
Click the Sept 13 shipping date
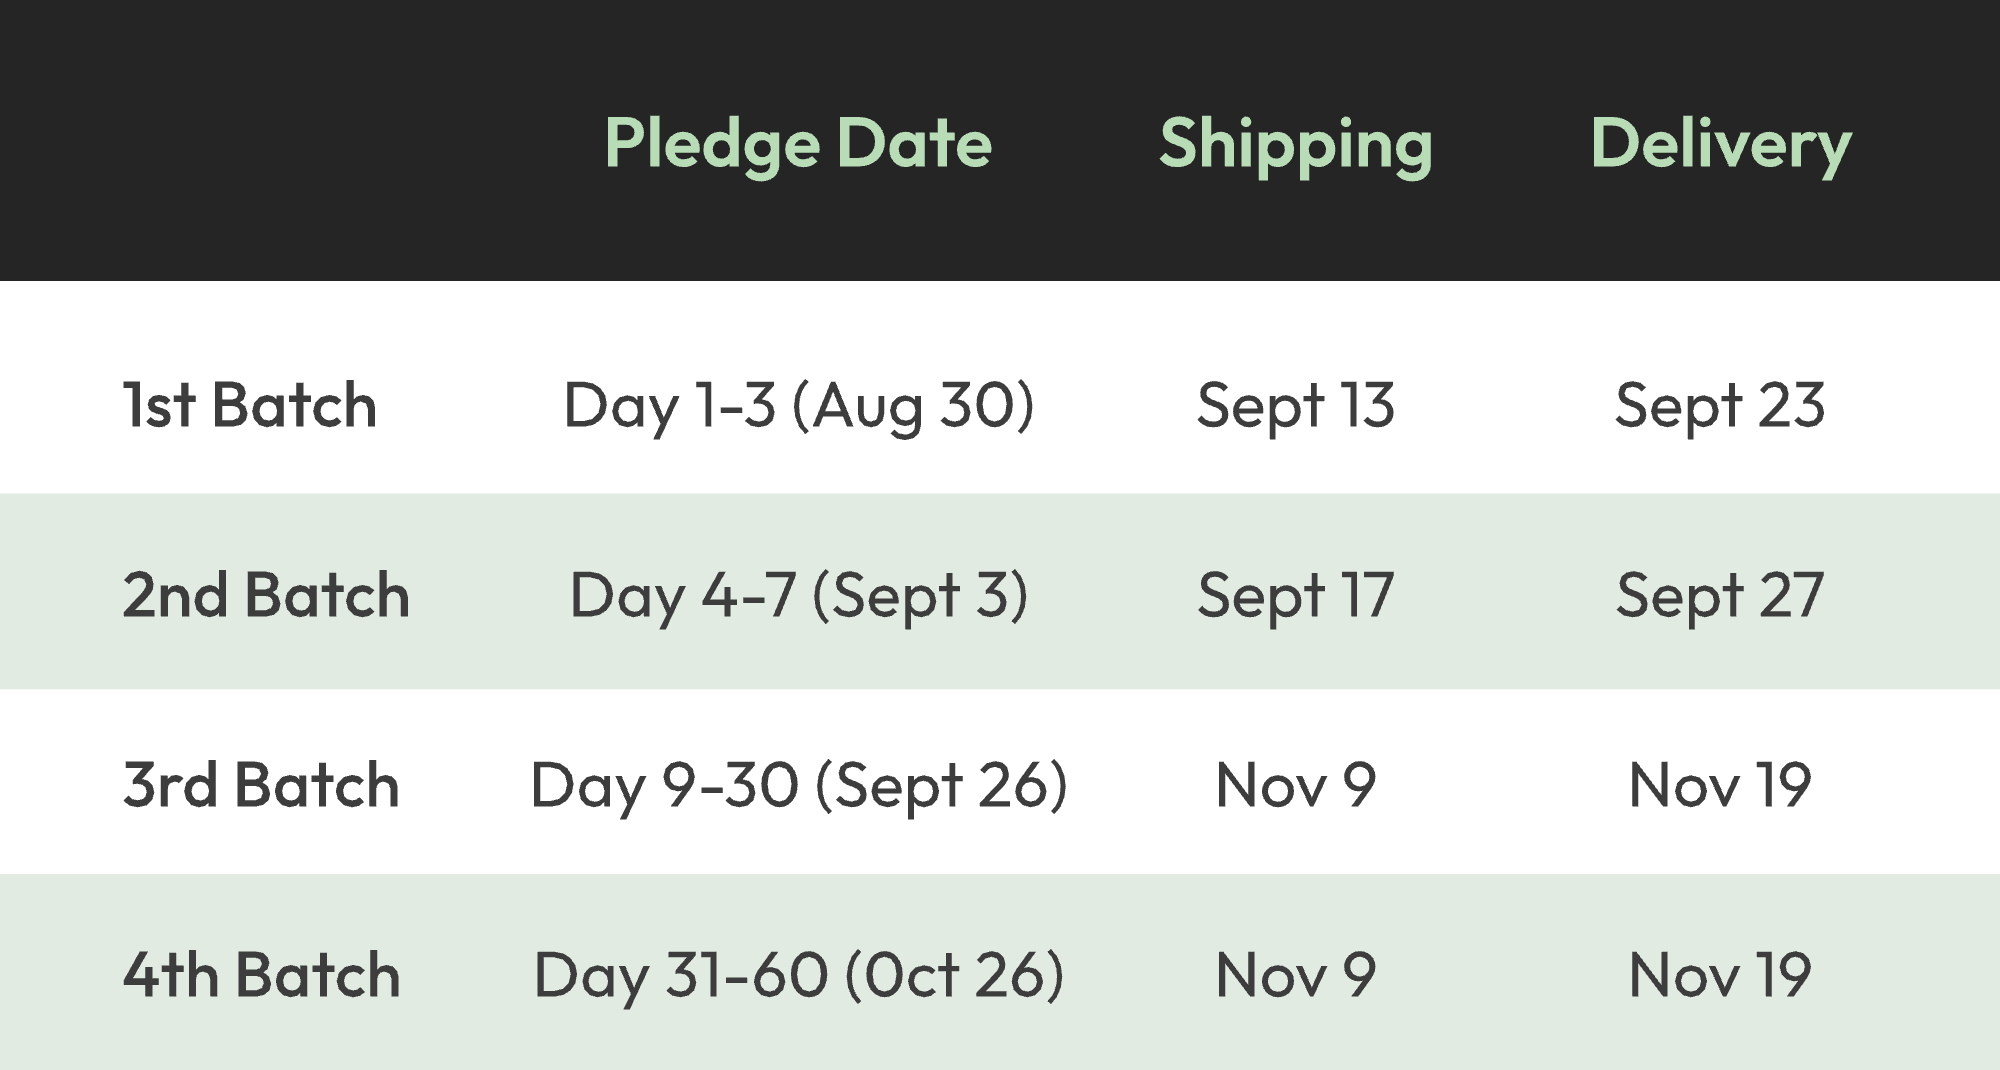pyautogui.click(x=1296, y=406)
